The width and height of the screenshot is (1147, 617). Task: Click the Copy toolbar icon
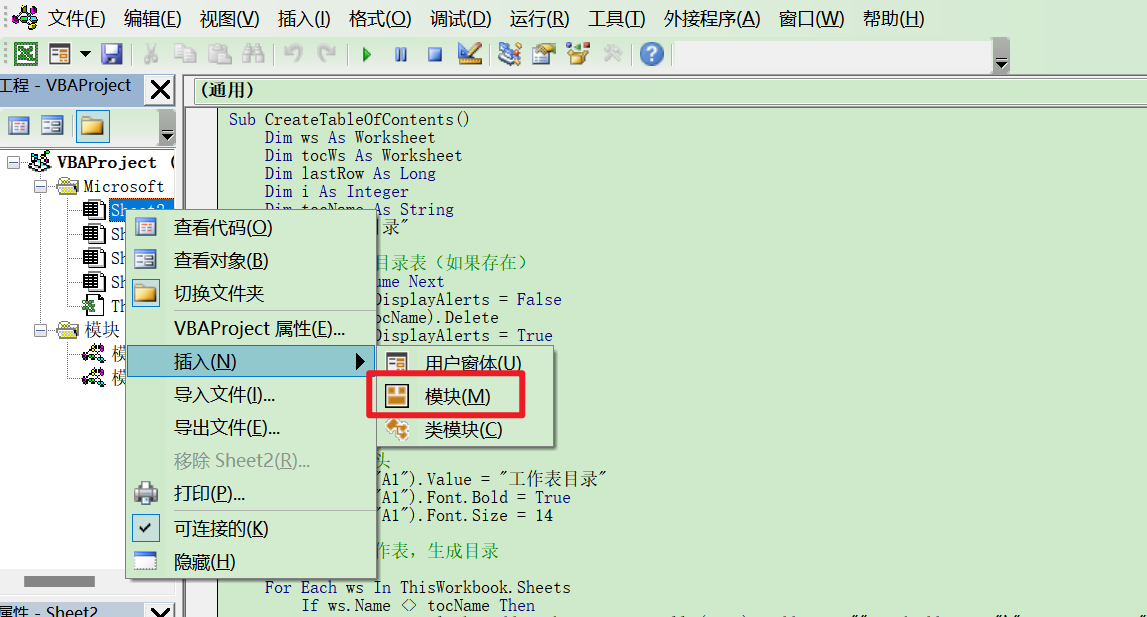184,54
